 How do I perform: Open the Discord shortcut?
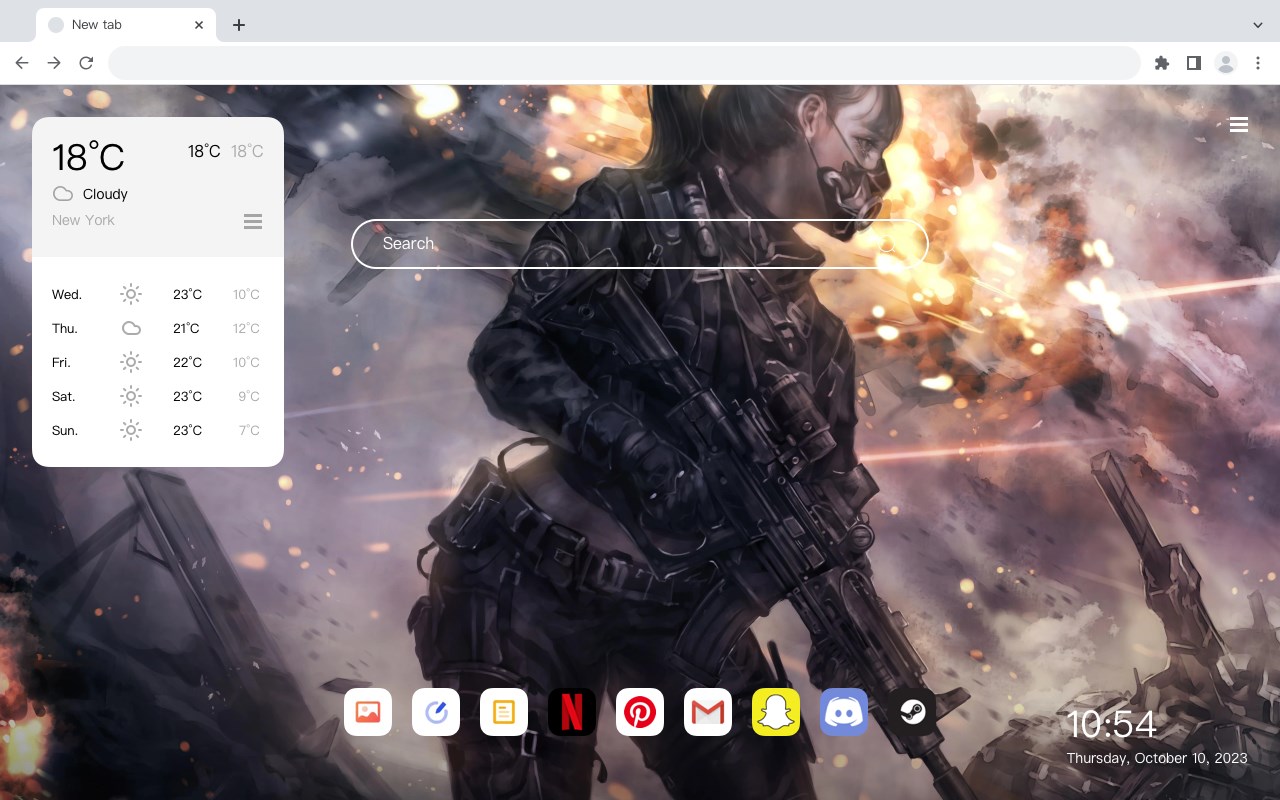(x=844, y=712)
